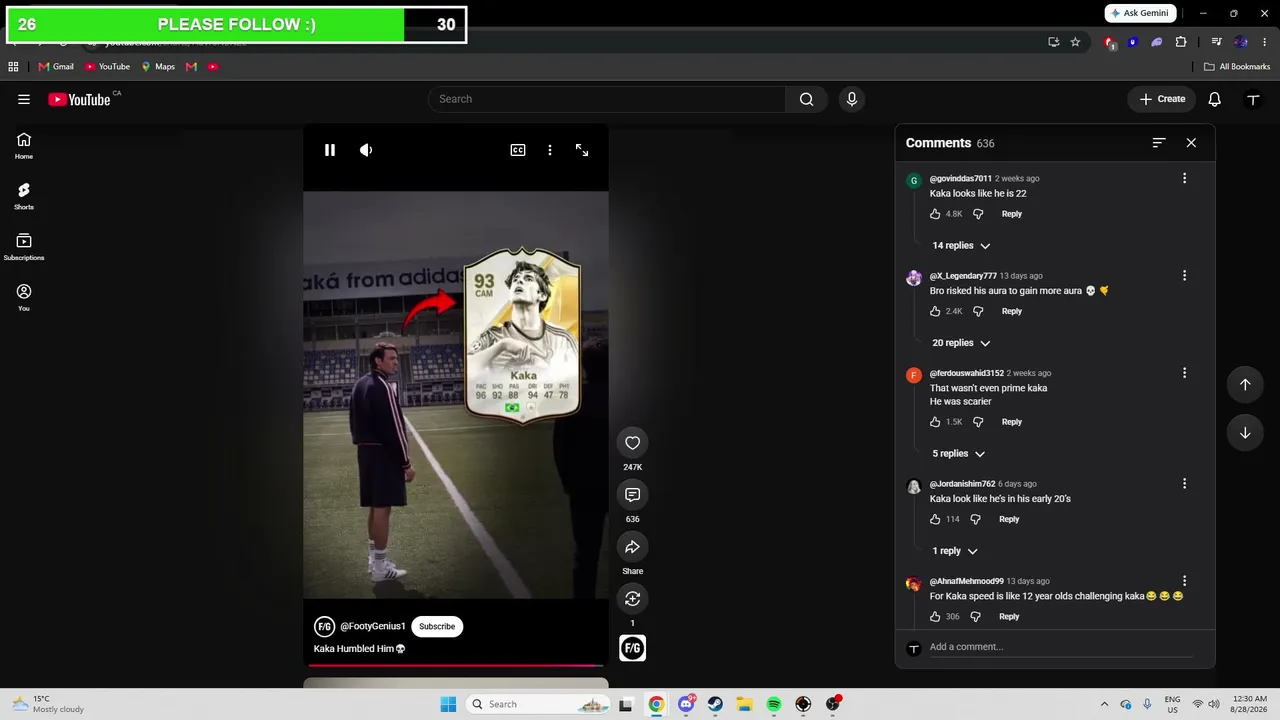
Task: Open the You page in sidebar
Action: coord(24,297)
